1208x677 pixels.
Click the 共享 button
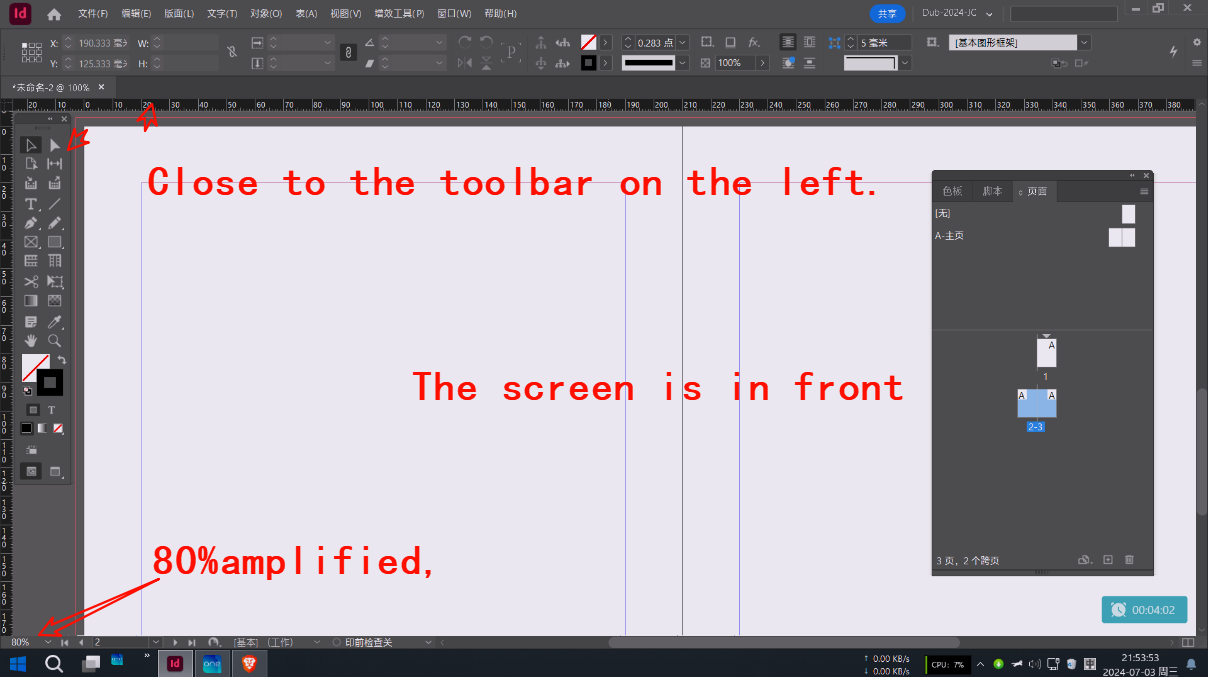click(888, 14)
